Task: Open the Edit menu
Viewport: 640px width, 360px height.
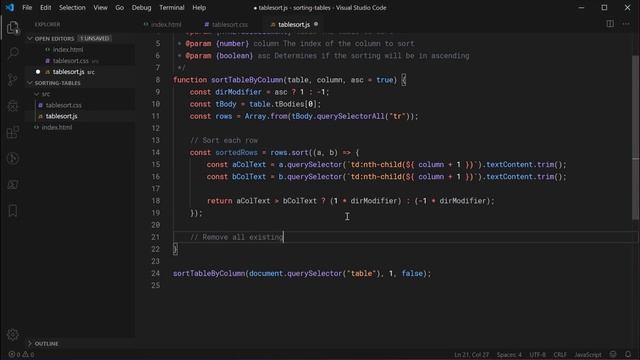Action: click(46, 7)
